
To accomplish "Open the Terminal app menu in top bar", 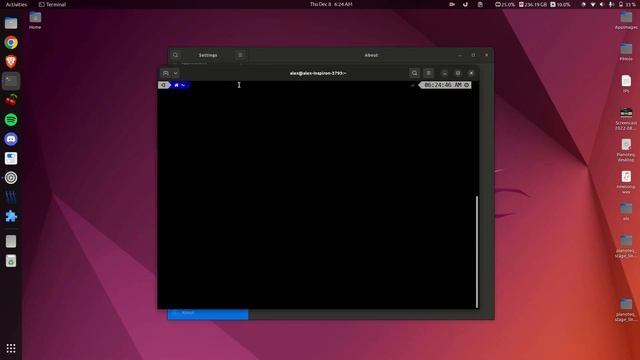I will [x=52, y=4].
